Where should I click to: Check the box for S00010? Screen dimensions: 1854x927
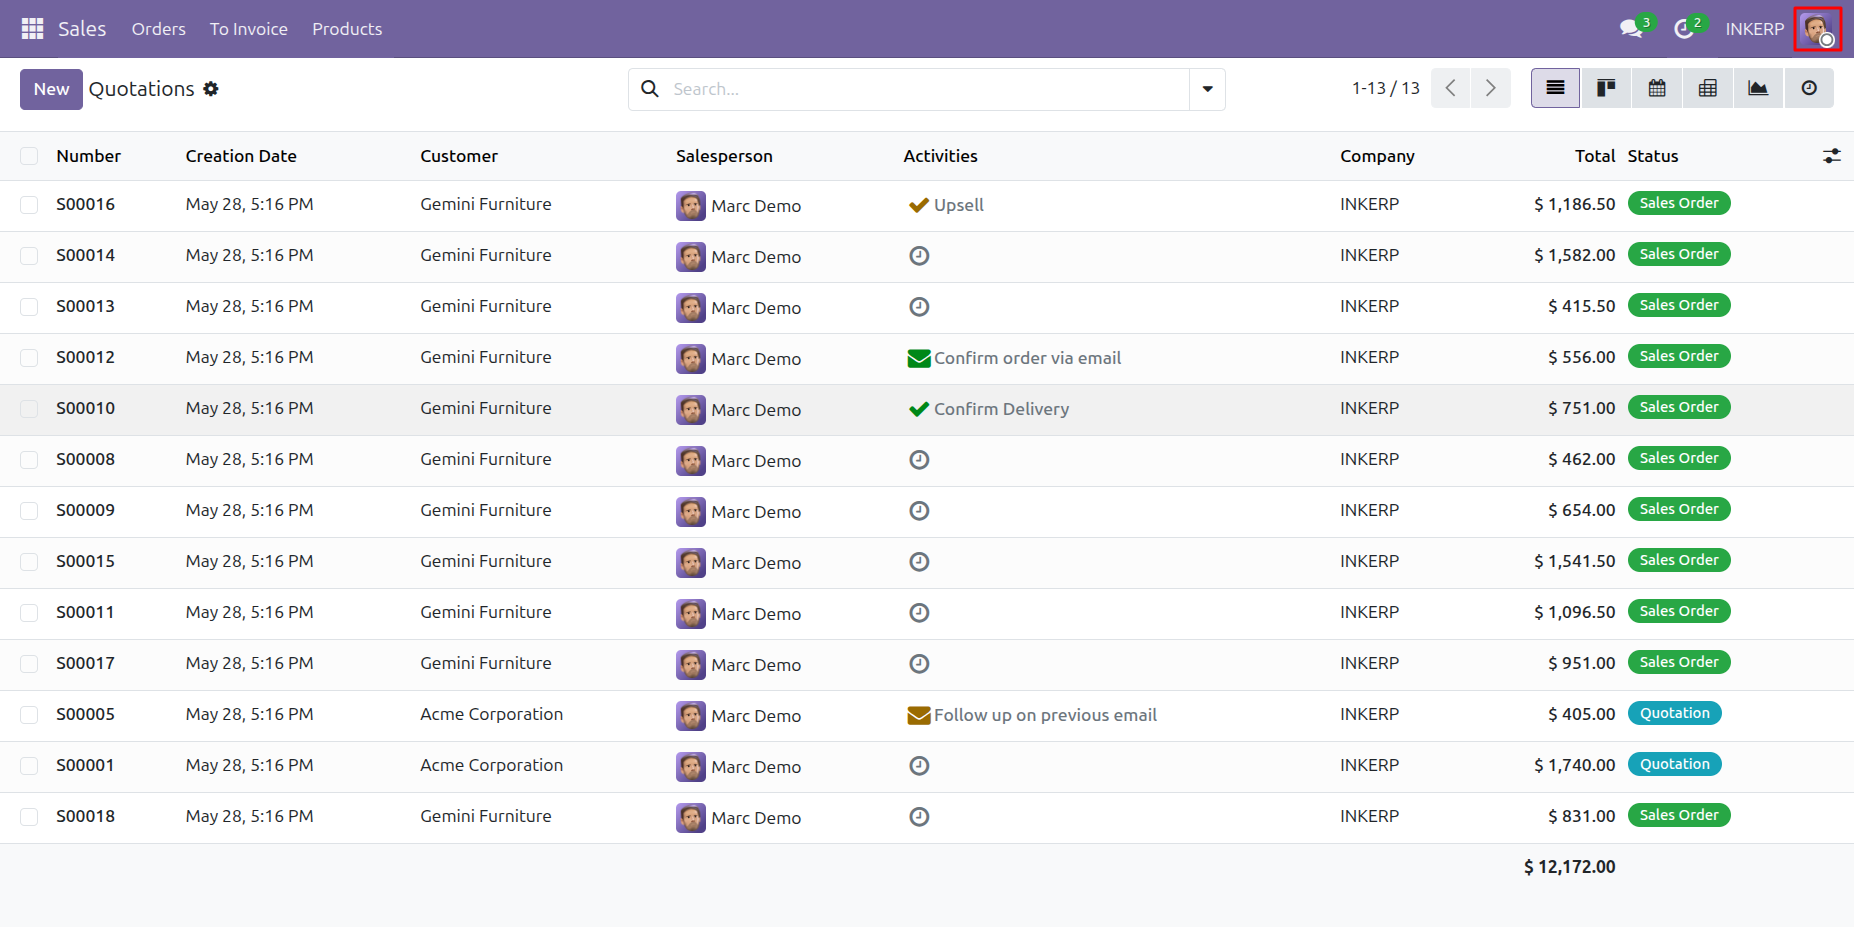[x=29, y=409]
